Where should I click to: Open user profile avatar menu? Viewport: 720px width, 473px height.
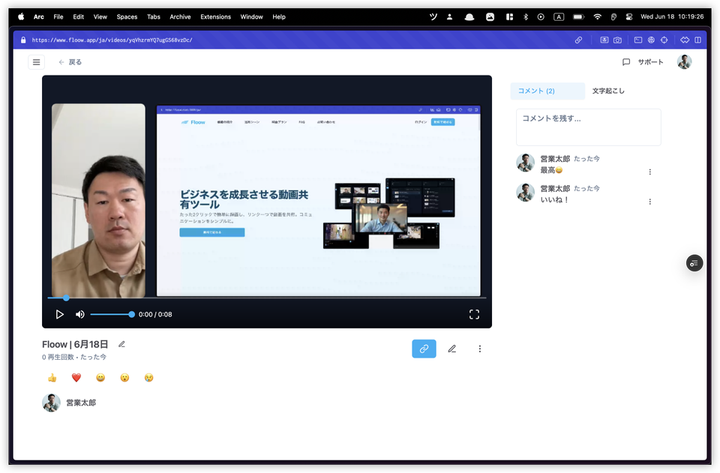pyautogui.click(x=684, y=62)
